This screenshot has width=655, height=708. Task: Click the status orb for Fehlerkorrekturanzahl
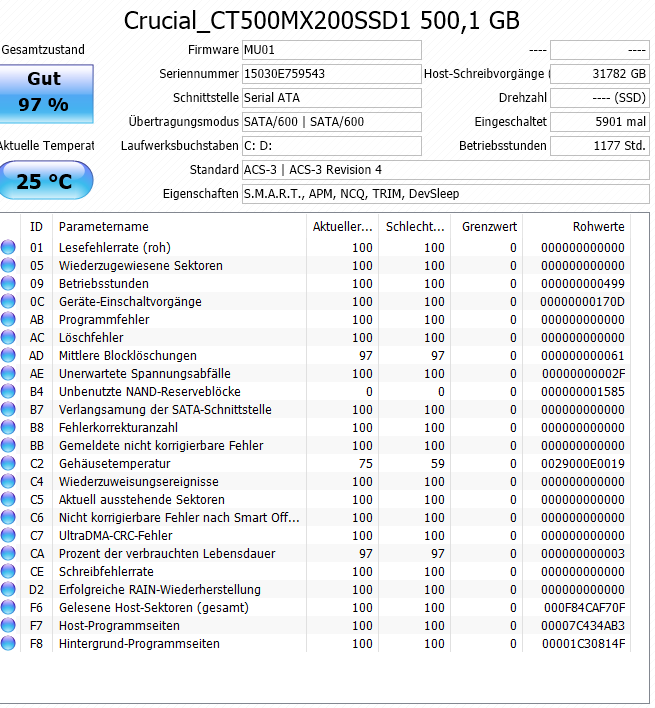[8, 427]
